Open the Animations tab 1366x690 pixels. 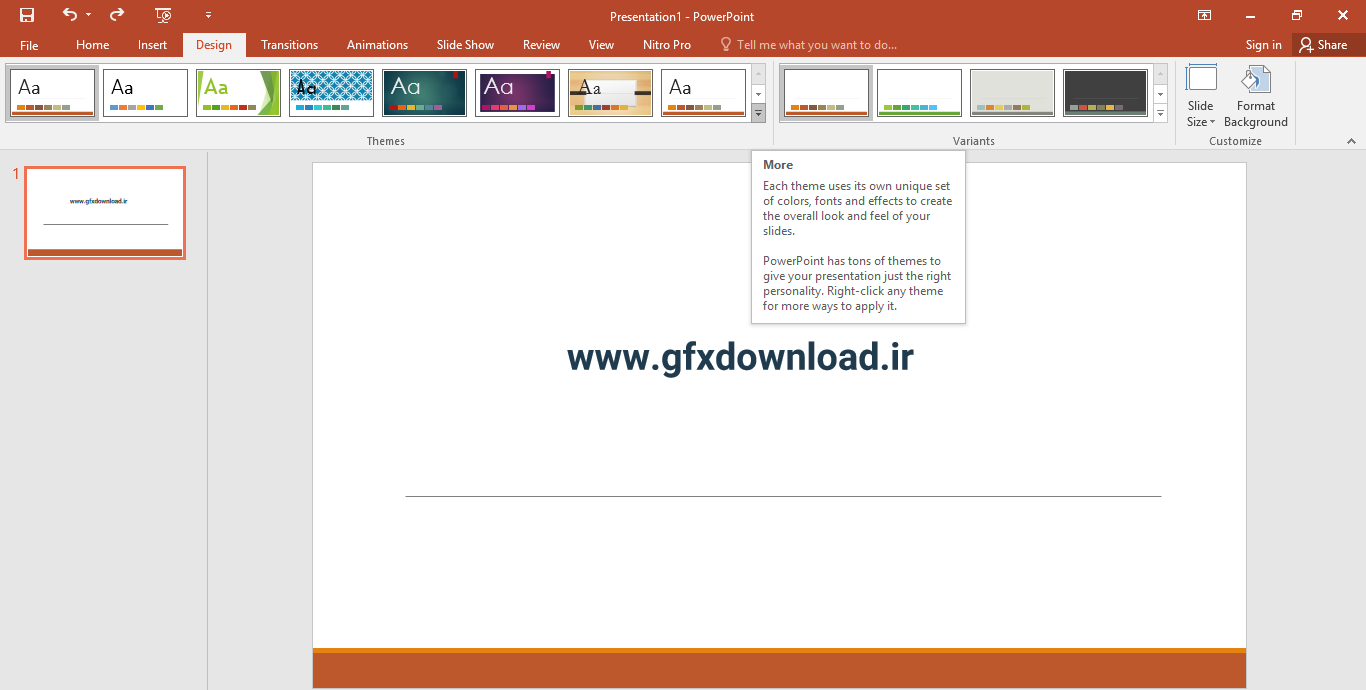[x=377, y=45]
